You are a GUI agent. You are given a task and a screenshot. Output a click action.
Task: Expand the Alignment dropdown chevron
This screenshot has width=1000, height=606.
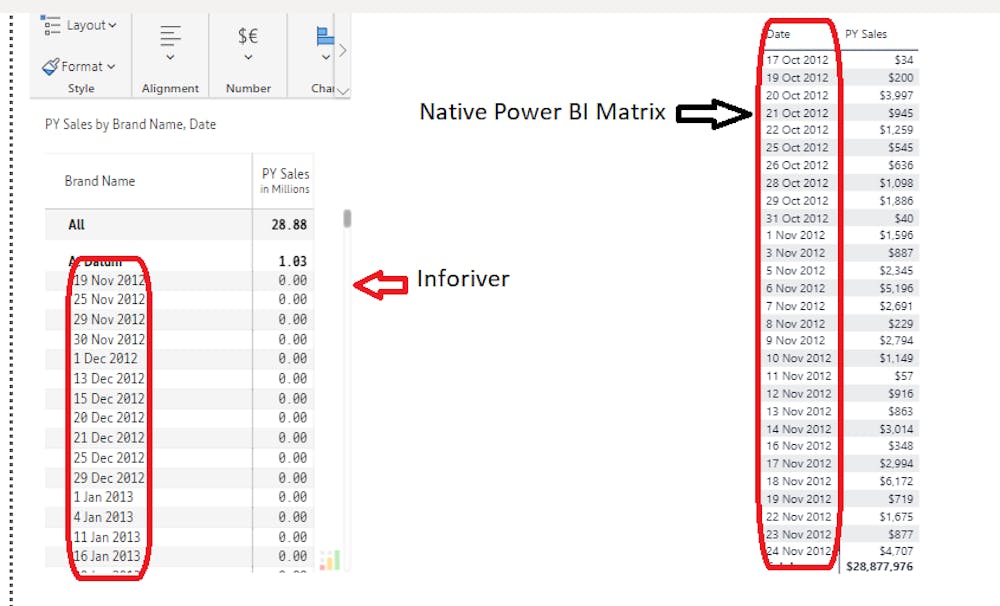coord(170,57)
